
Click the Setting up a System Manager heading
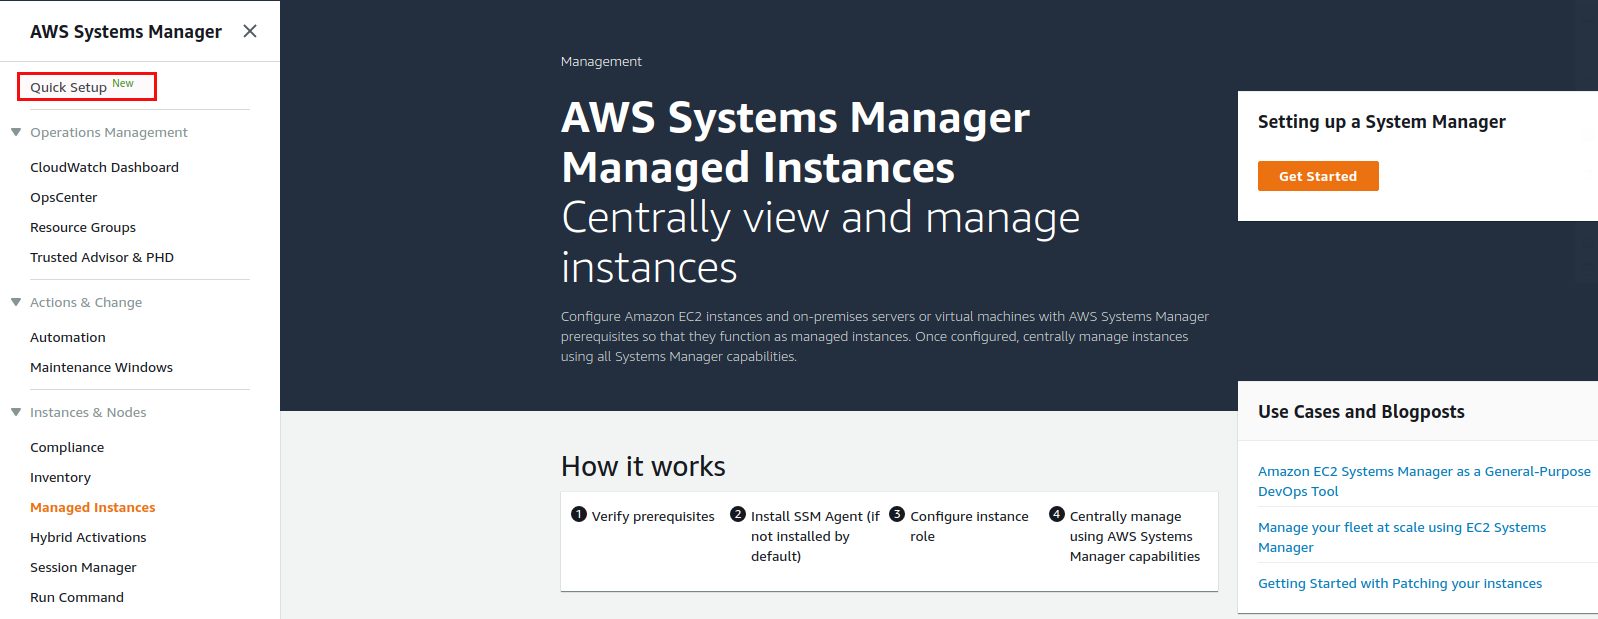1382,121
